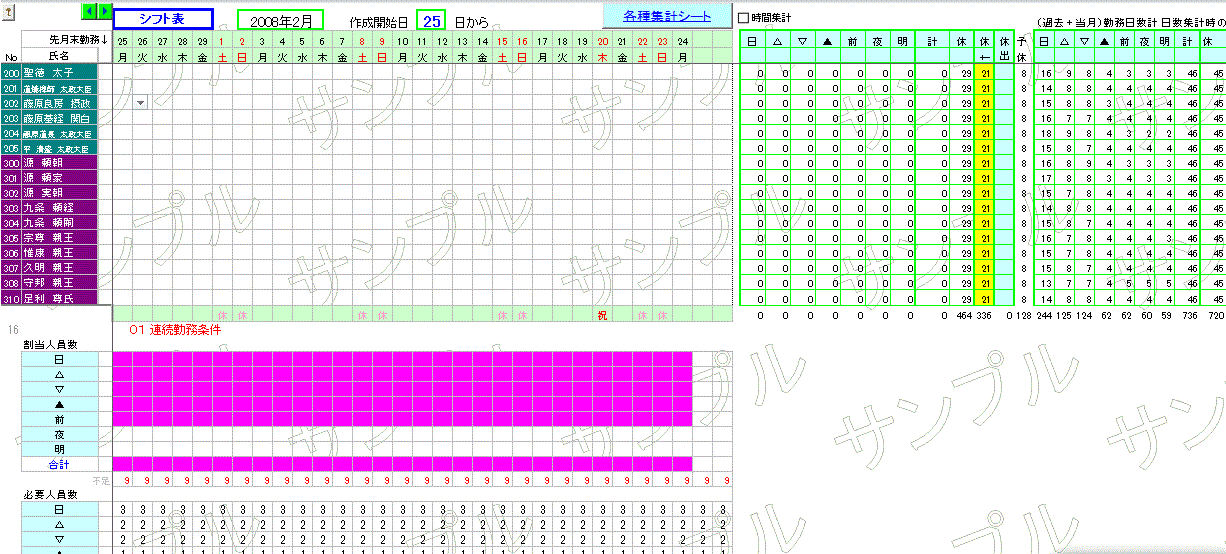
Task: Click the 合計 row label
Action: (x=60, y=465)
